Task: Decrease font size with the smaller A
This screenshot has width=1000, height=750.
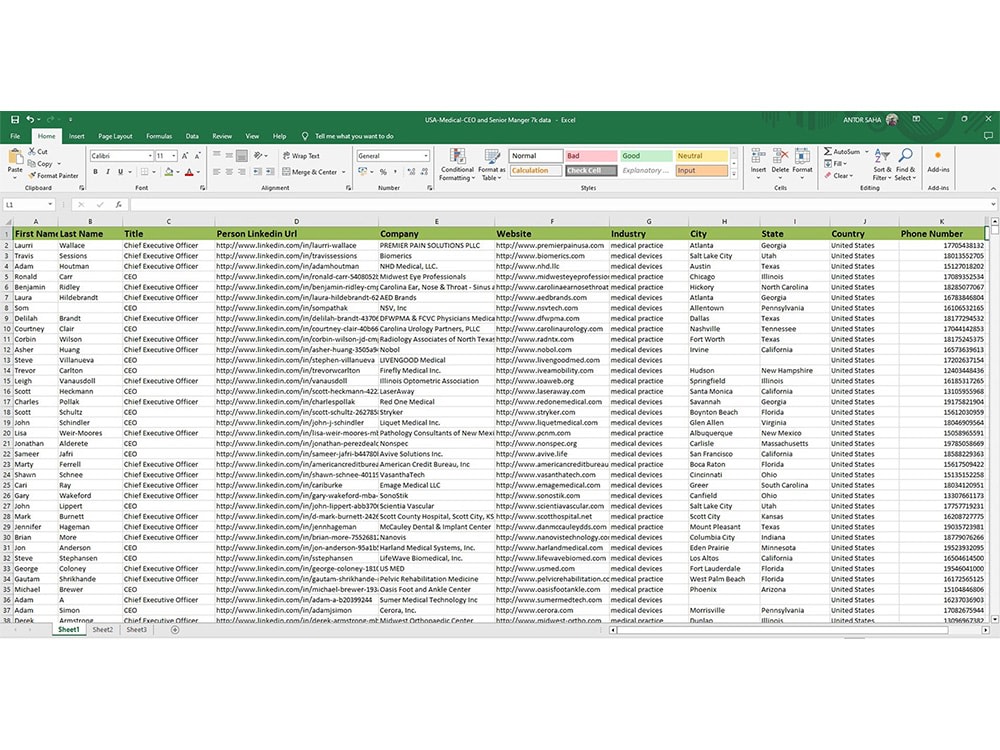Action: pos(198,156)
